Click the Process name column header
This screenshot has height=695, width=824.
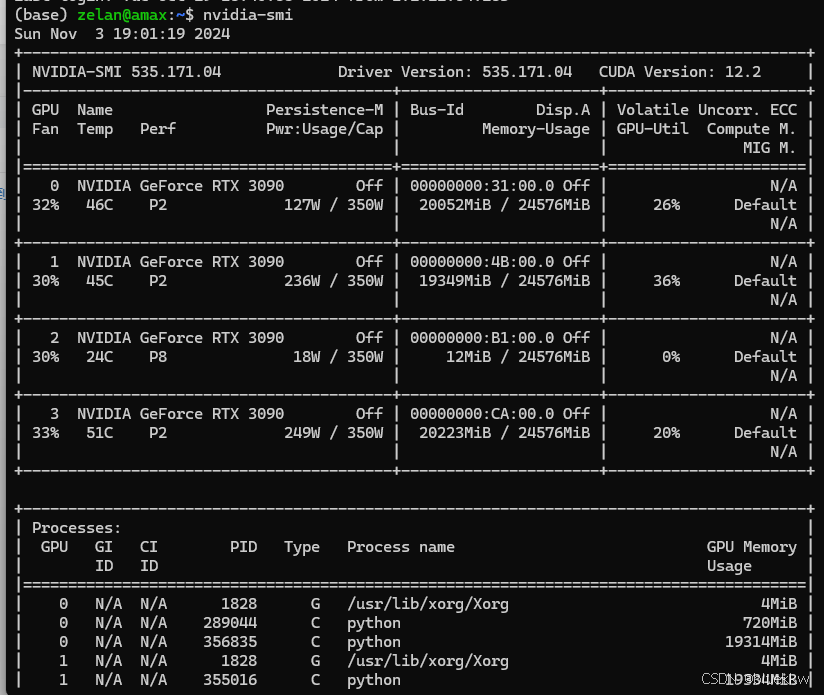tap(400, 547)
